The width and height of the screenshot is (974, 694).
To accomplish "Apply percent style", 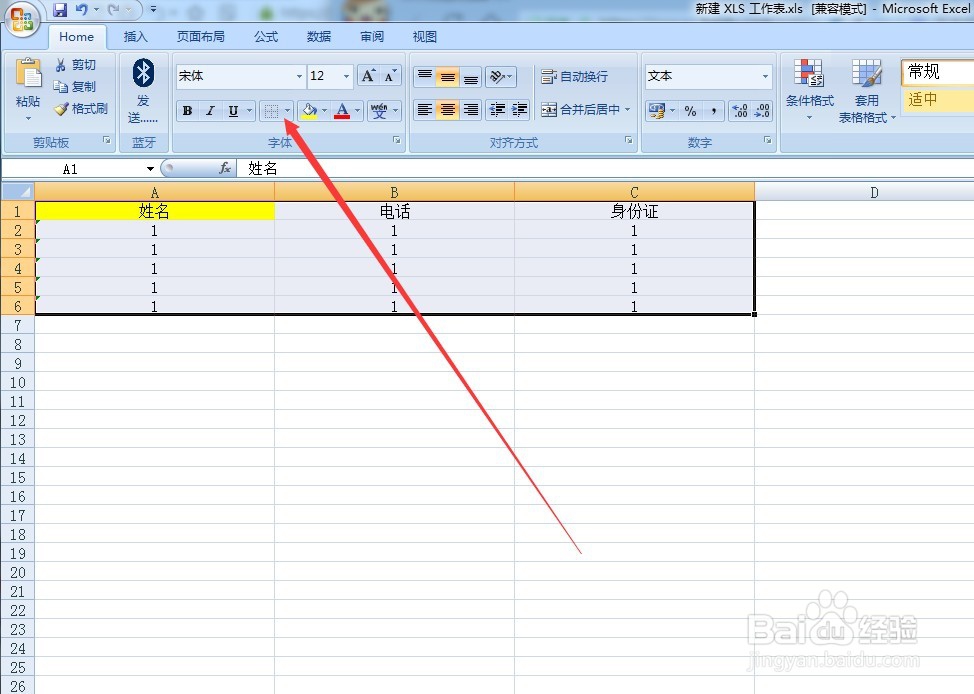I will pyautogui.click(x=690, y=111).
